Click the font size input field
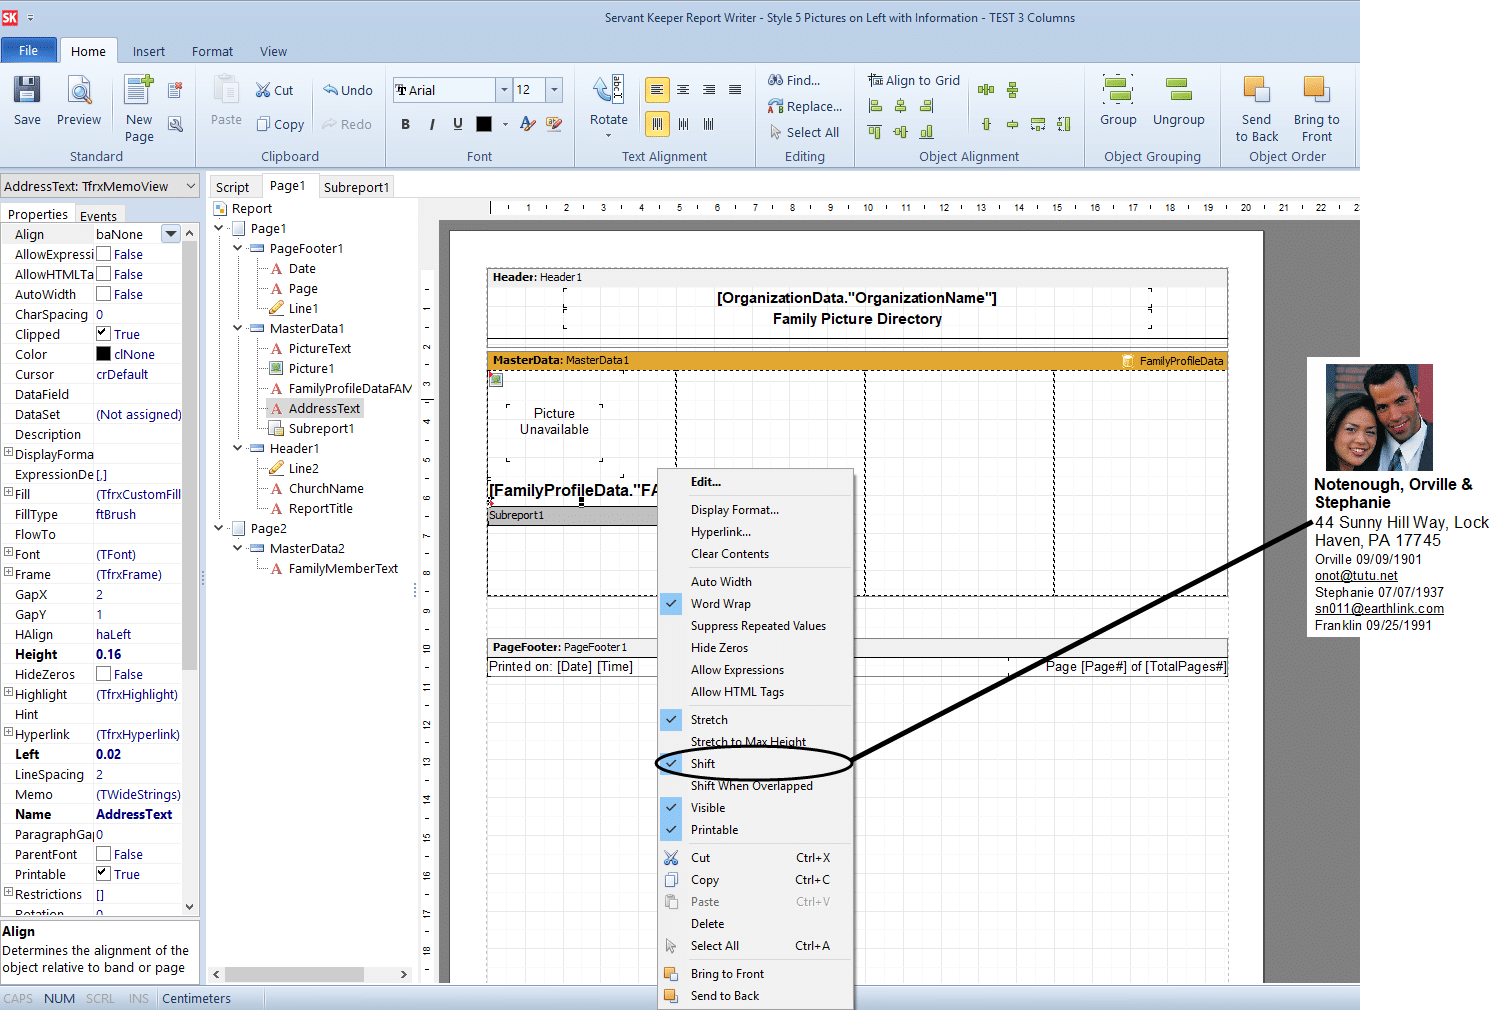The image size is (1500, 1010). pyautogui.click(x=528, y=89)
